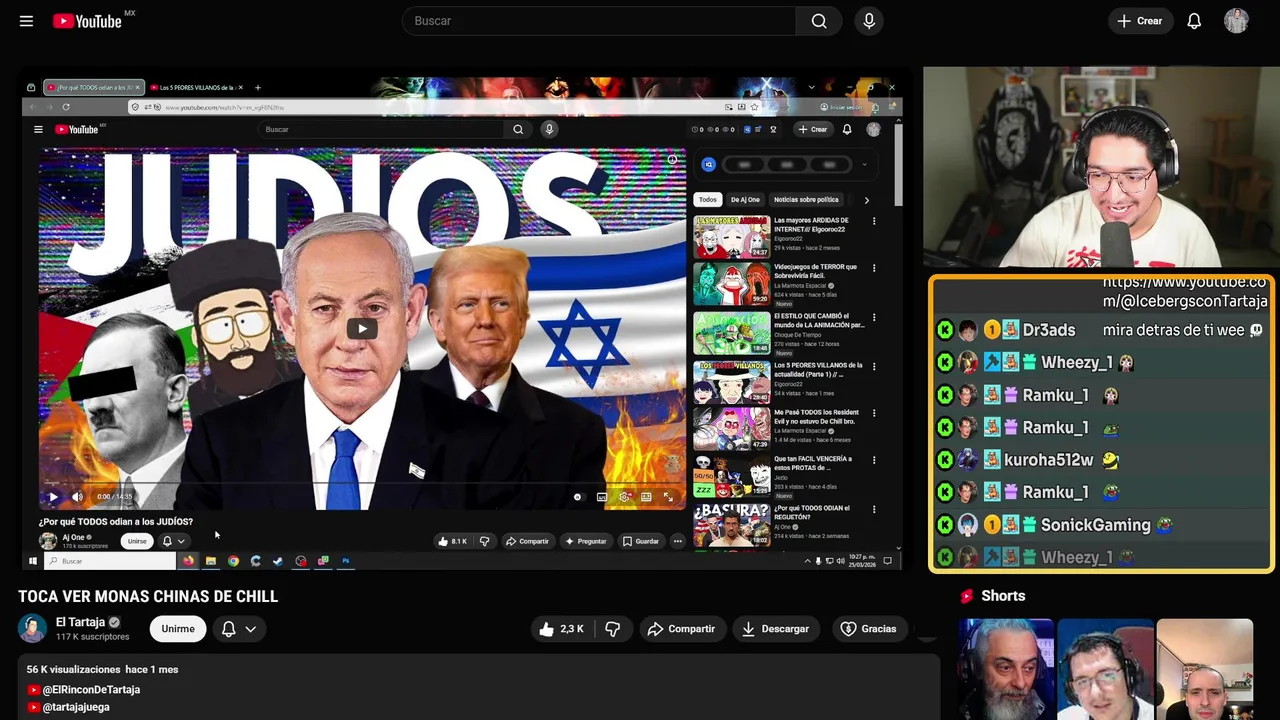Open options menu for 'Los 5 PEORES VILLANOS' video

pos(874,366)
